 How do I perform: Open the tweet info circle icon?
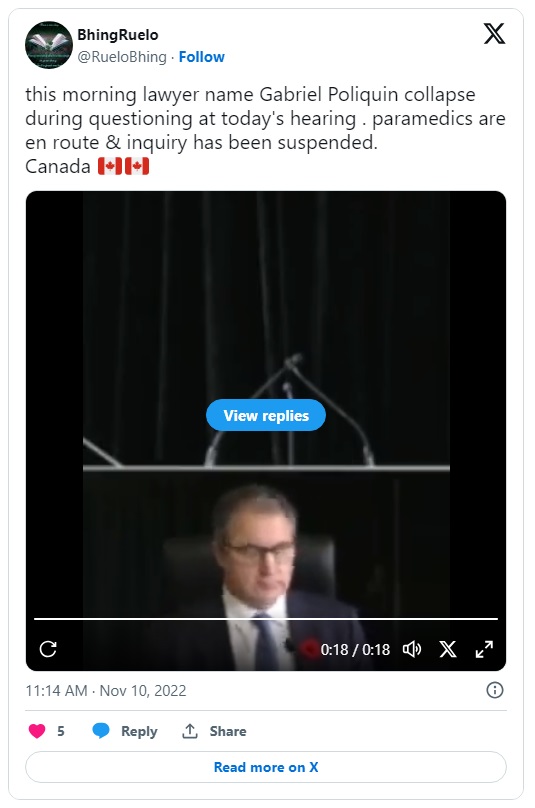(x=495, y=690)
